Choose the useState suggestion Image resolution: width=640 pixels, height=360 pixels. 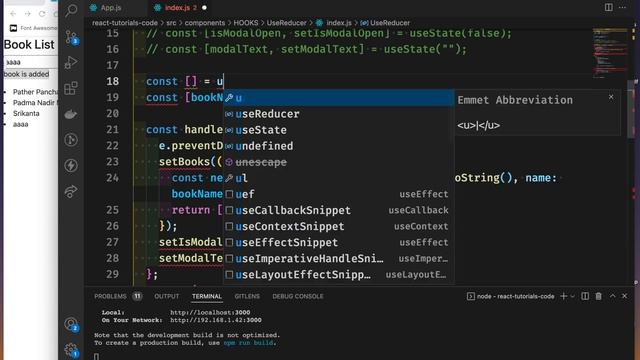339,130
